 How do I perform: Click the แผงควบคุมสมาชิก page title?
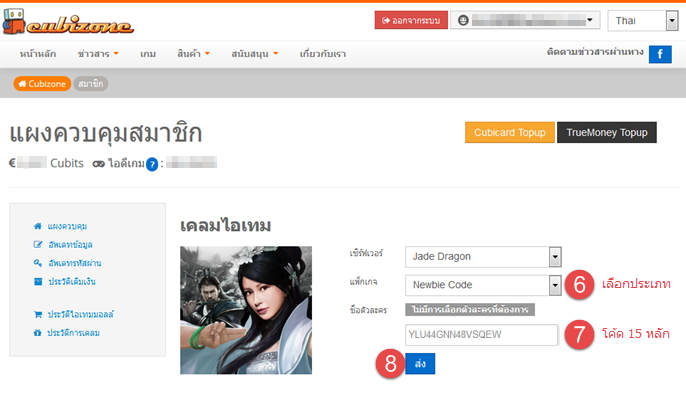click(x=105, y=133)
